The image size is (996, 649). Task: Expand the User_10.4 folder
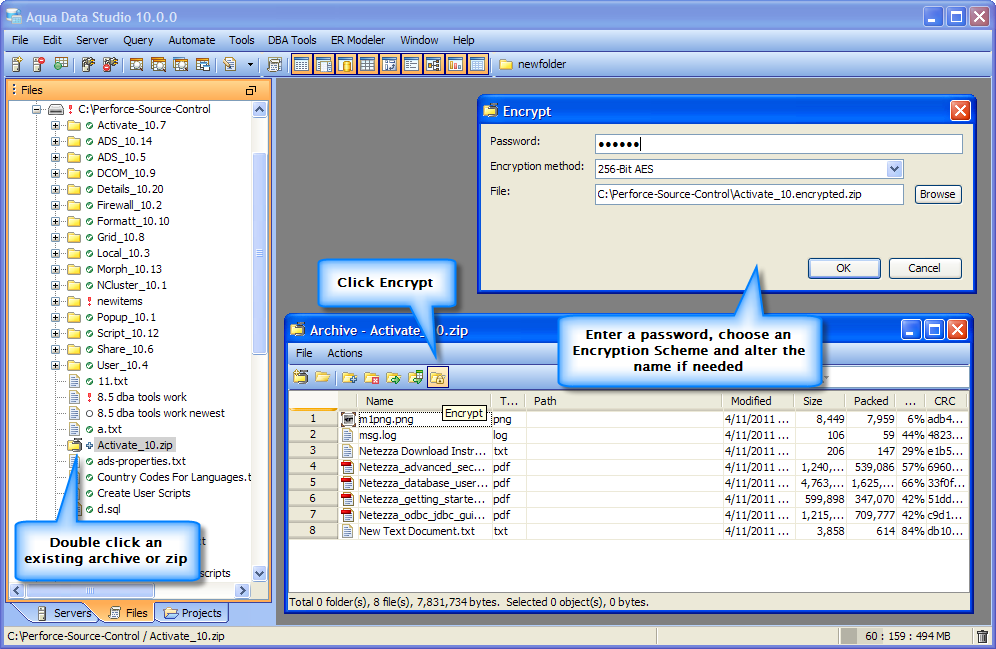[x=55, y=365]
